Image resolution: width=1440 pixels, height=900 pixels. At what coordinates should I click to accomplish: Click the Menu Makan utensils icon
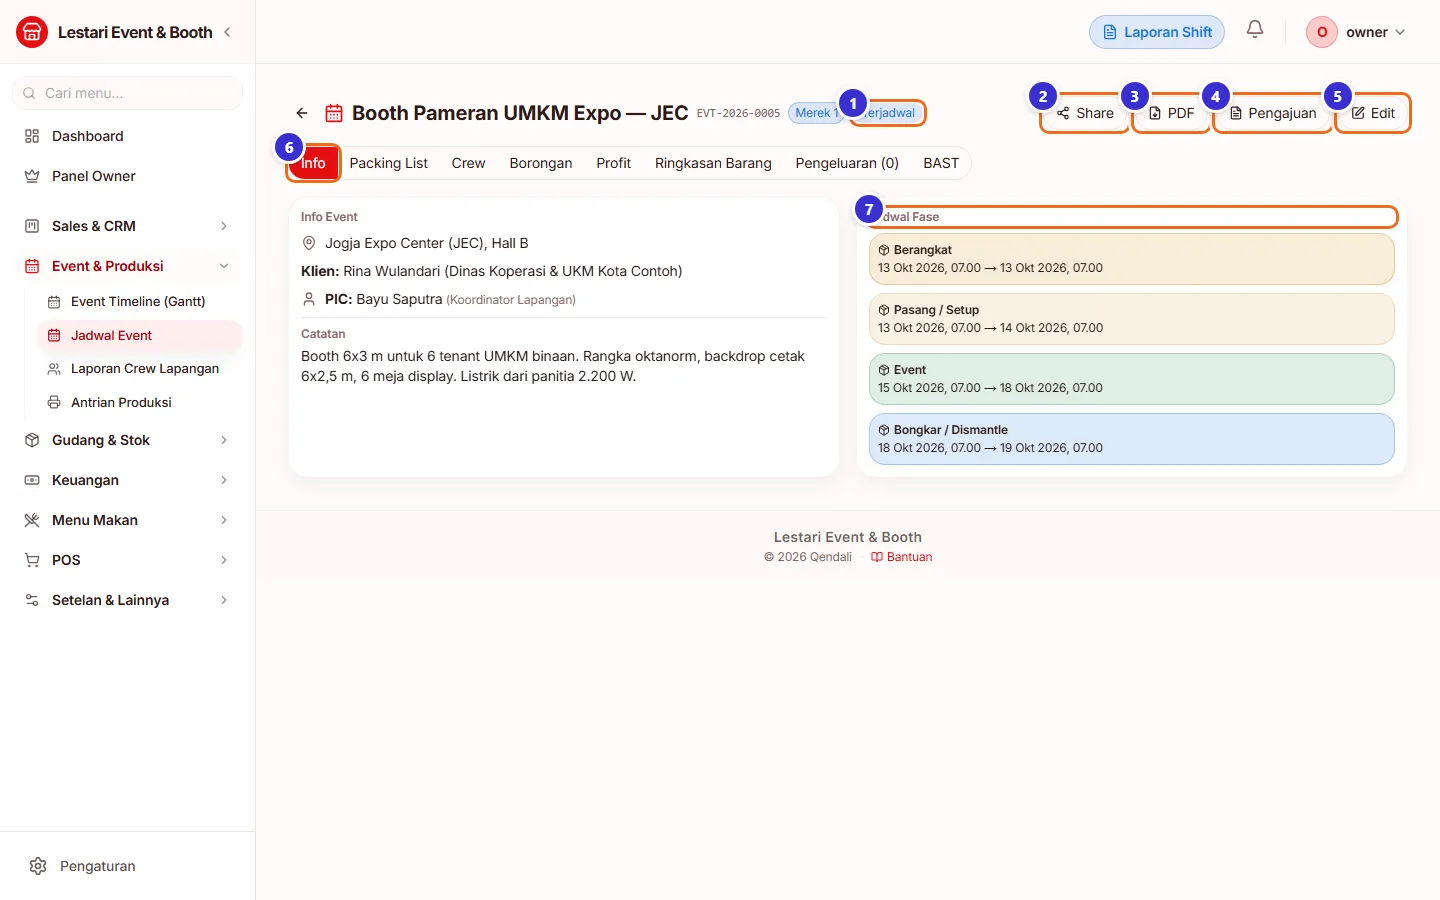coord(32,520)
